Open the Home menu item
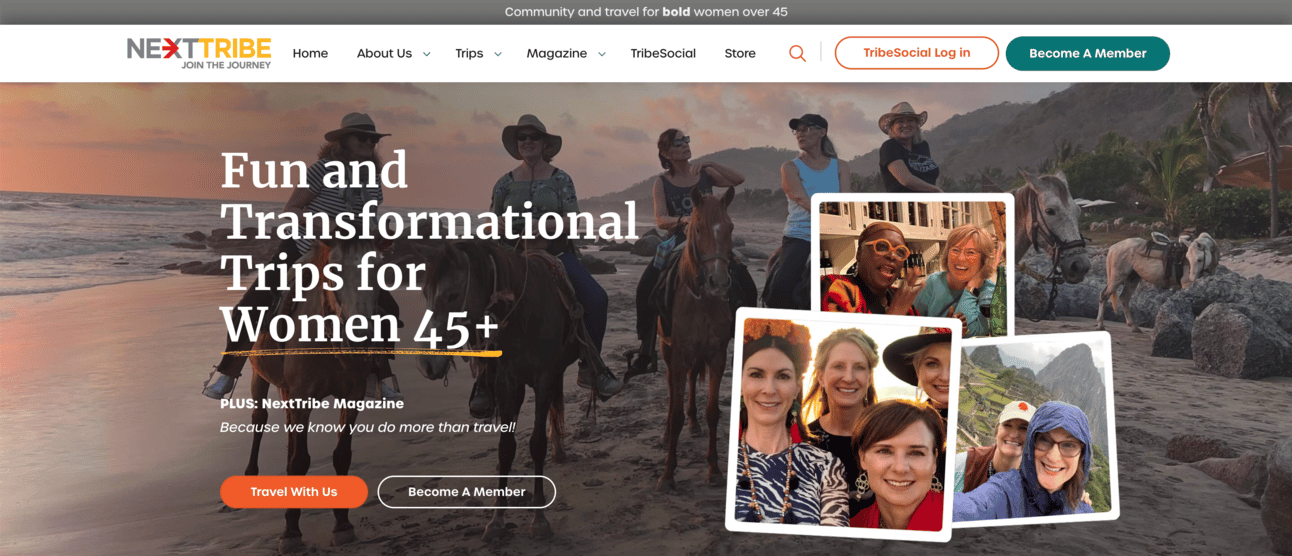1292x556 pixels. pos(310,53)
